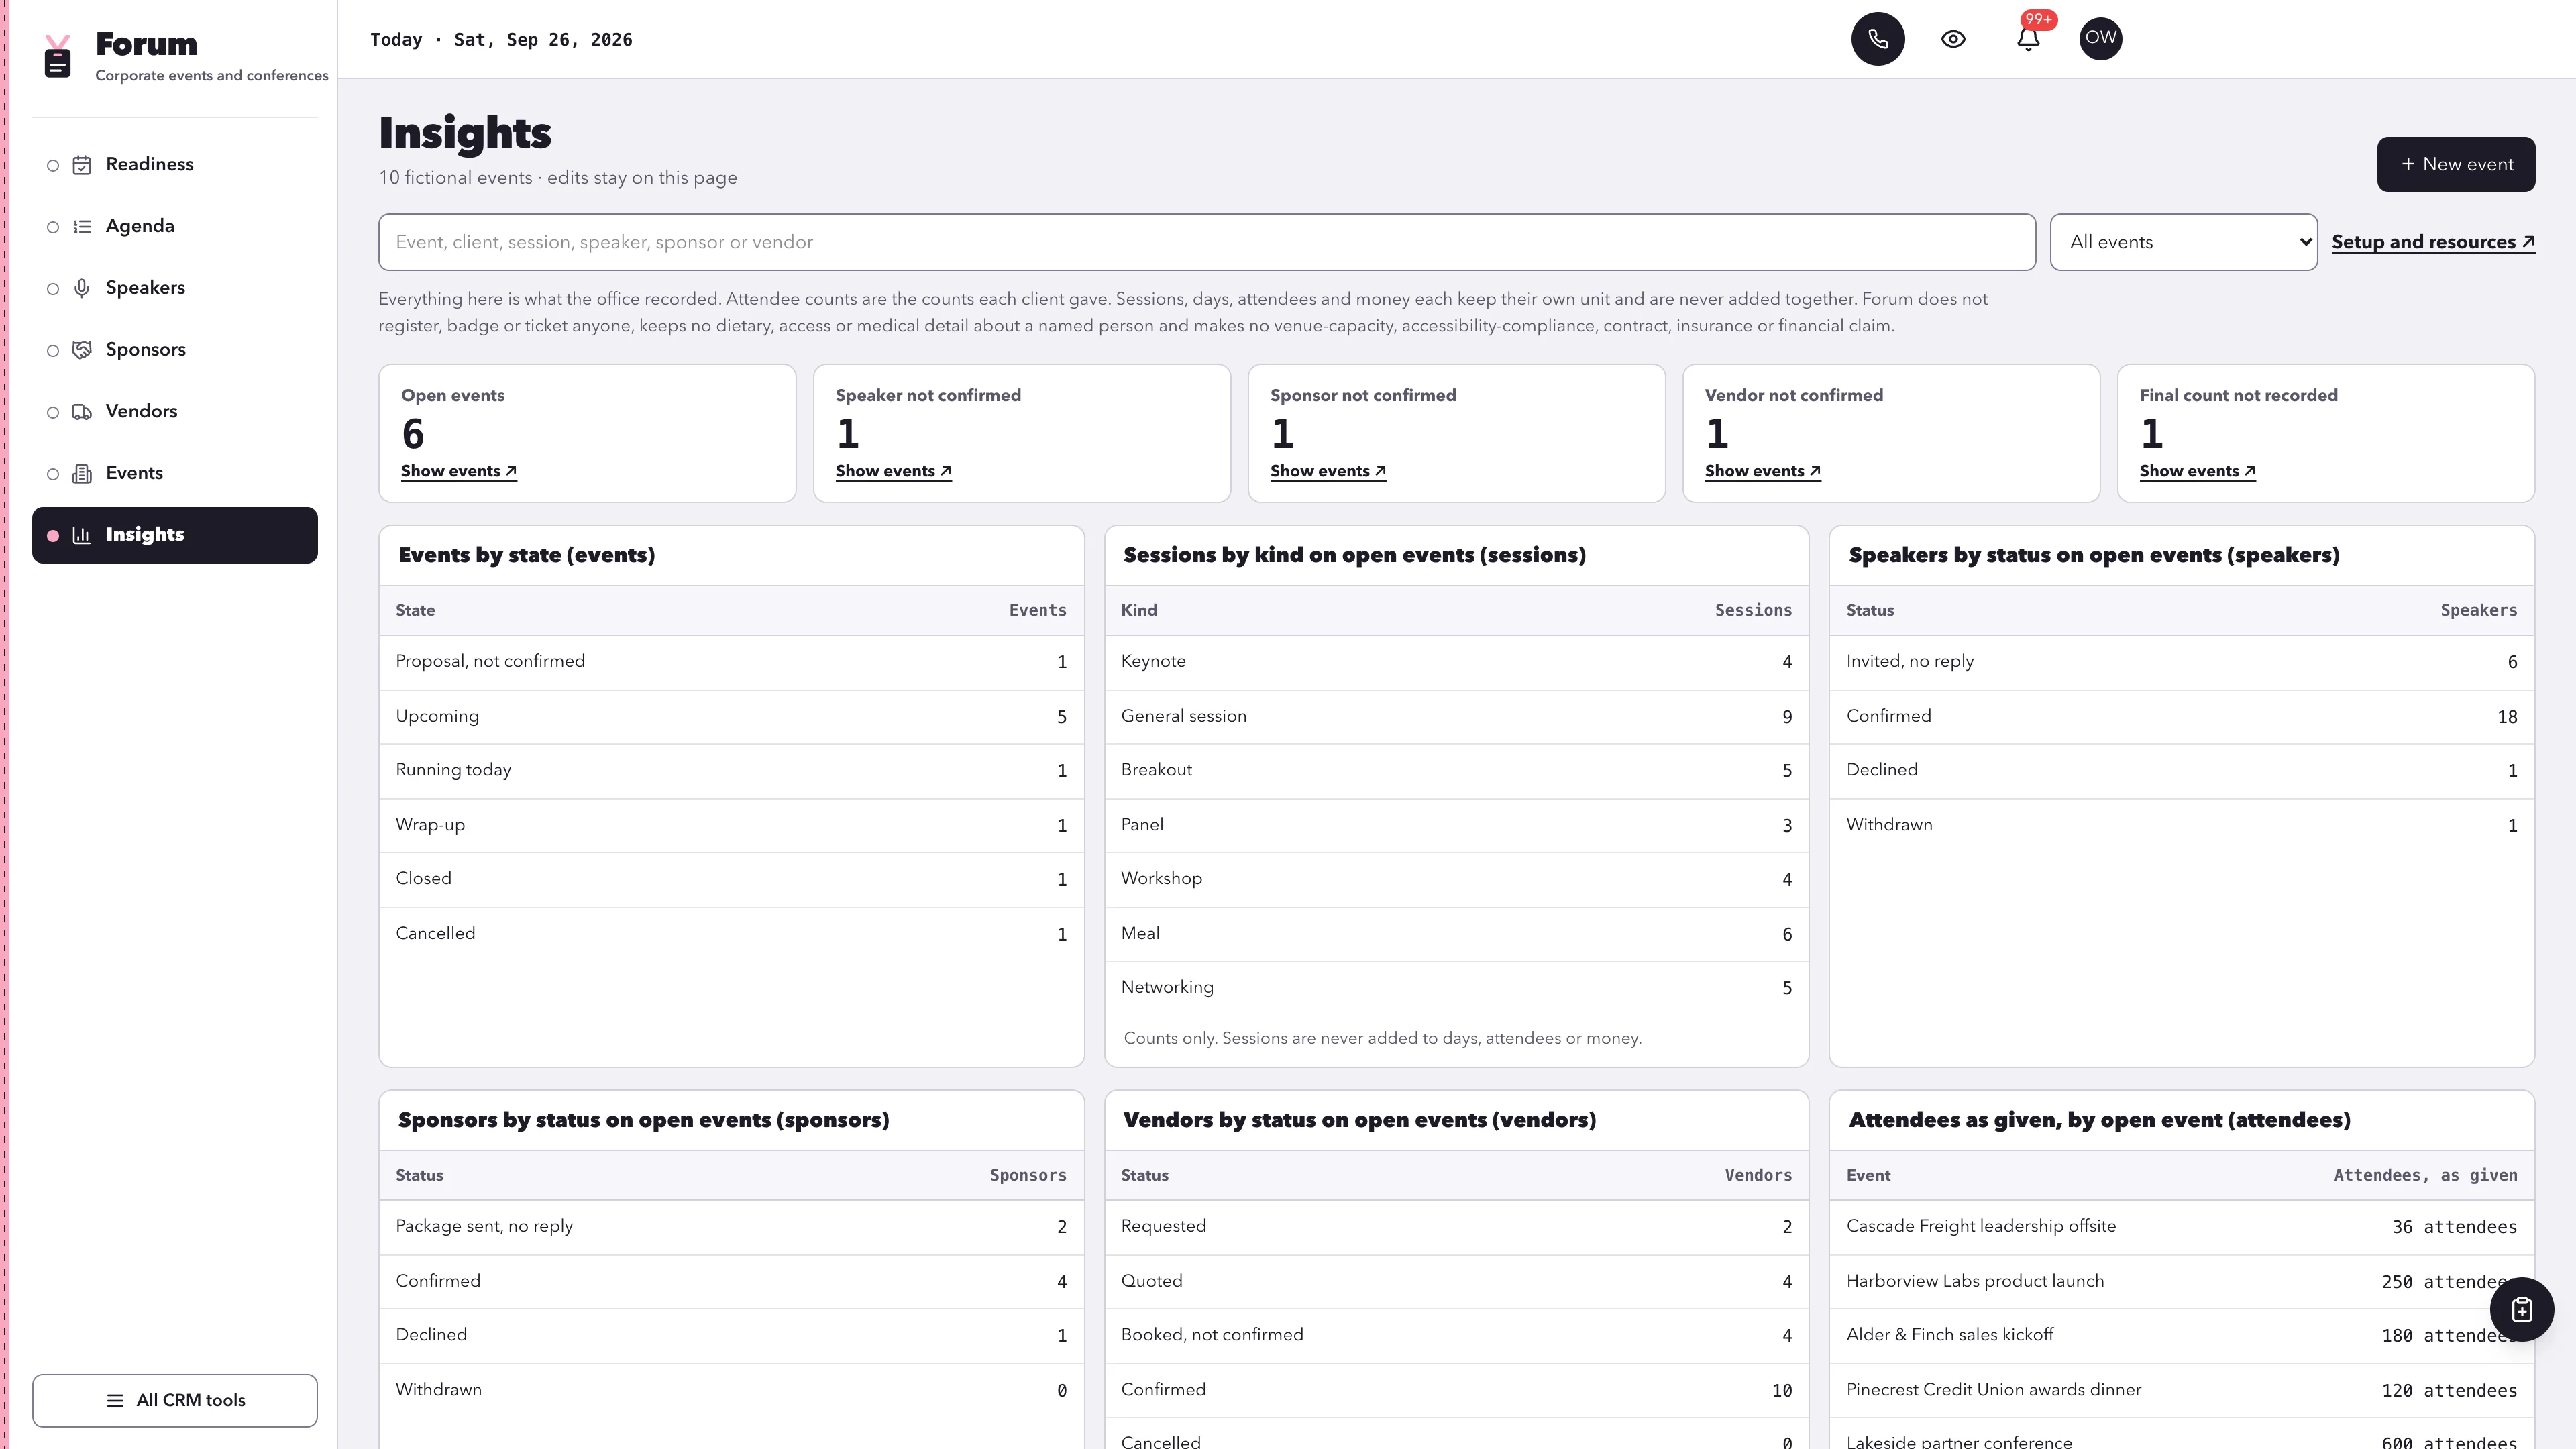Go to the Sponsors page

coord(175,350)
